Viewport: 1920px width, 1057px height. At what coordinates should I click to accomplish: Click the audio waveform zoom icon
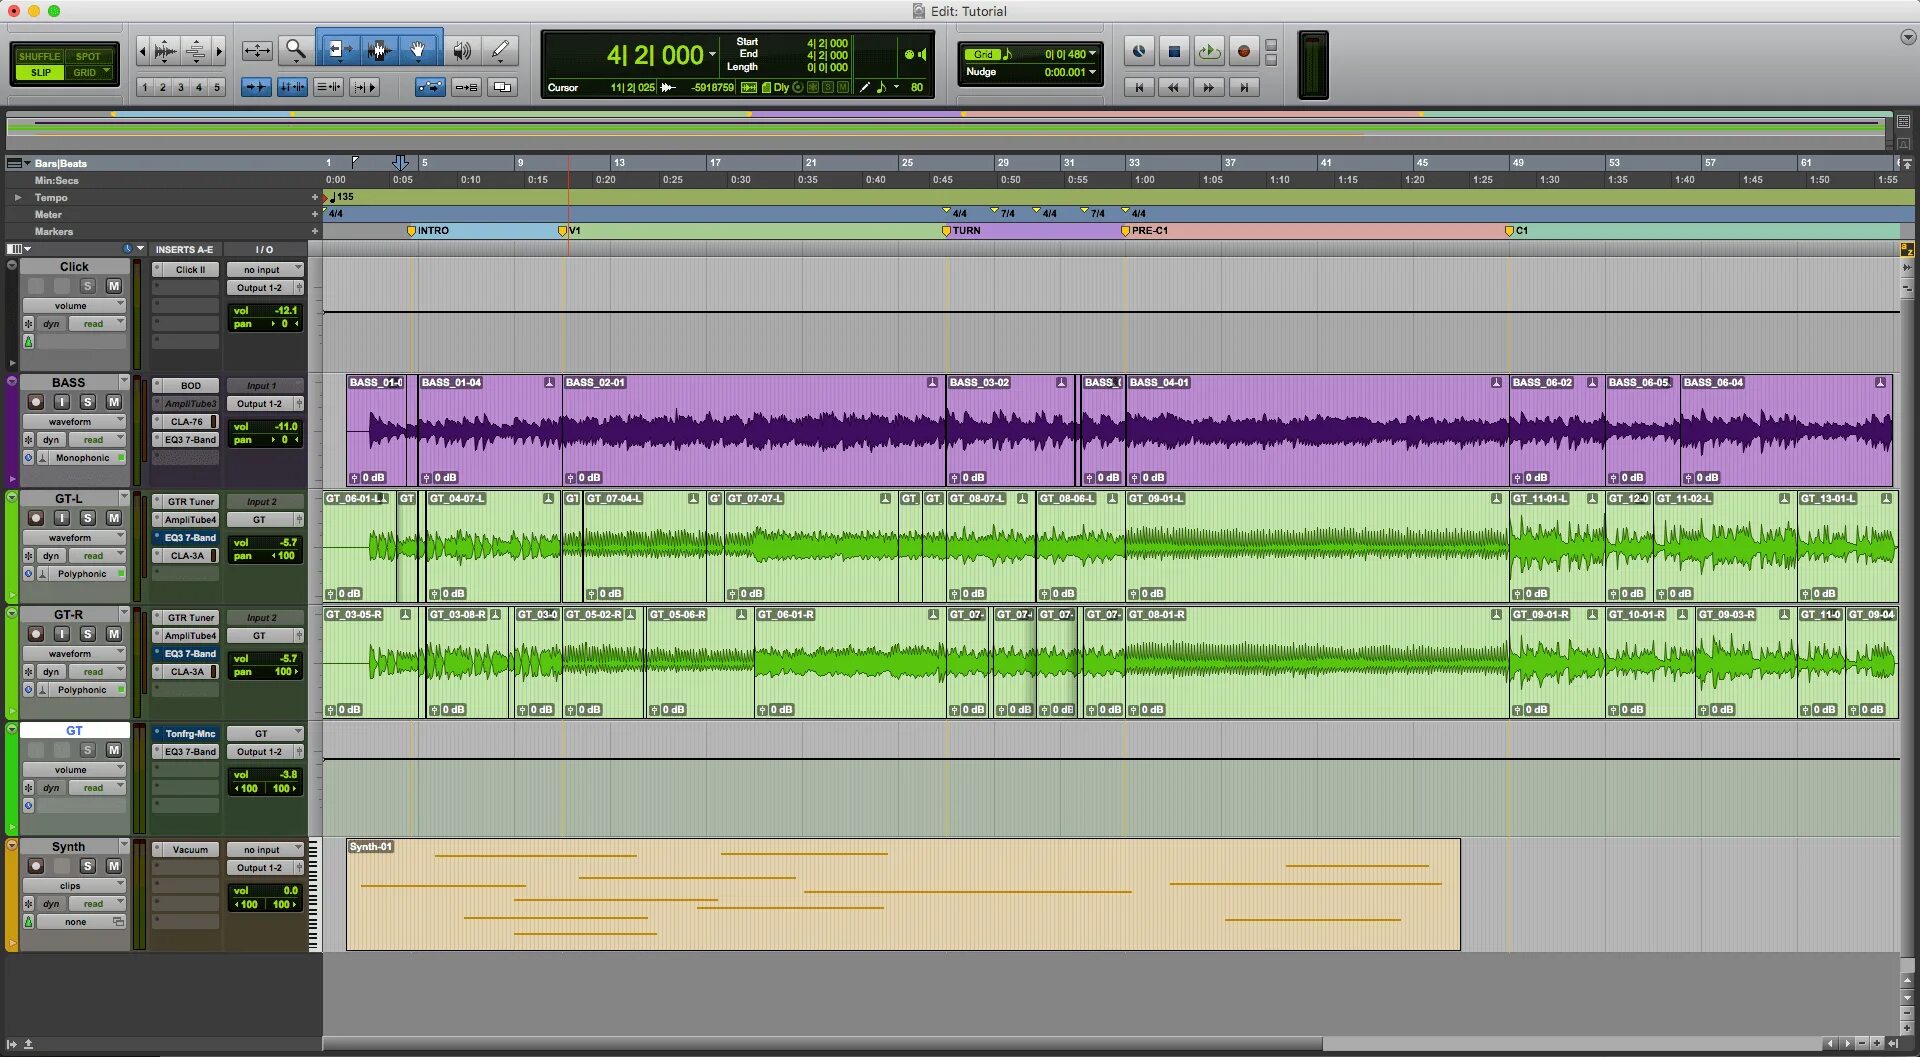click(x=166, y=50)
